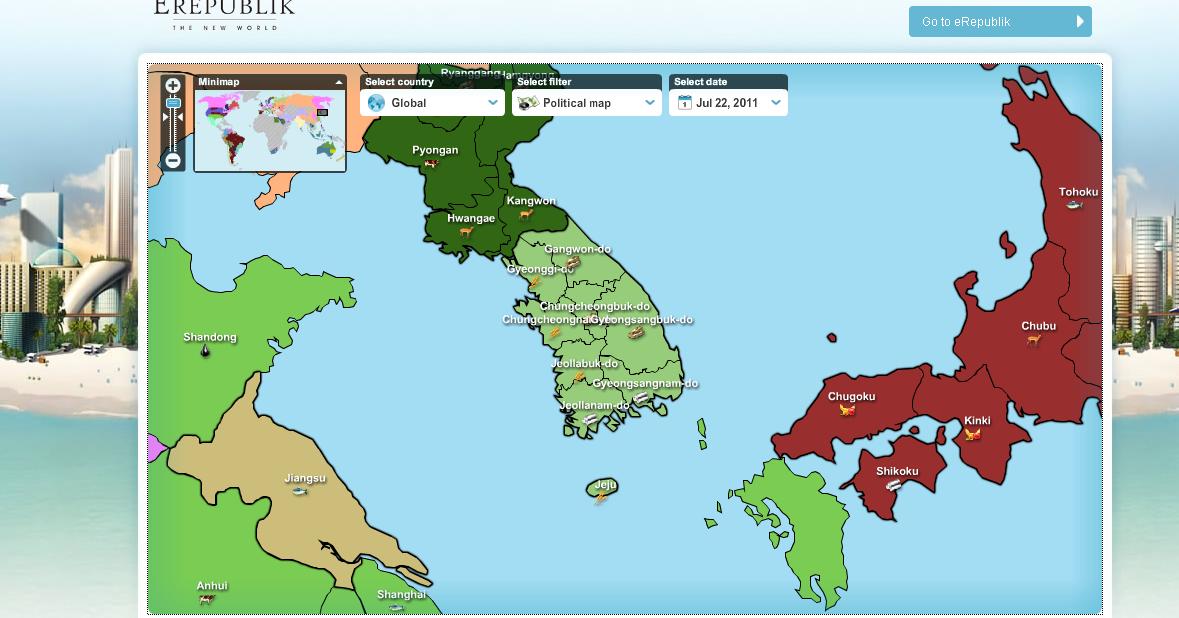
Task: Click the deer icon under Chubu
Action: click(x=1034, y=339)
